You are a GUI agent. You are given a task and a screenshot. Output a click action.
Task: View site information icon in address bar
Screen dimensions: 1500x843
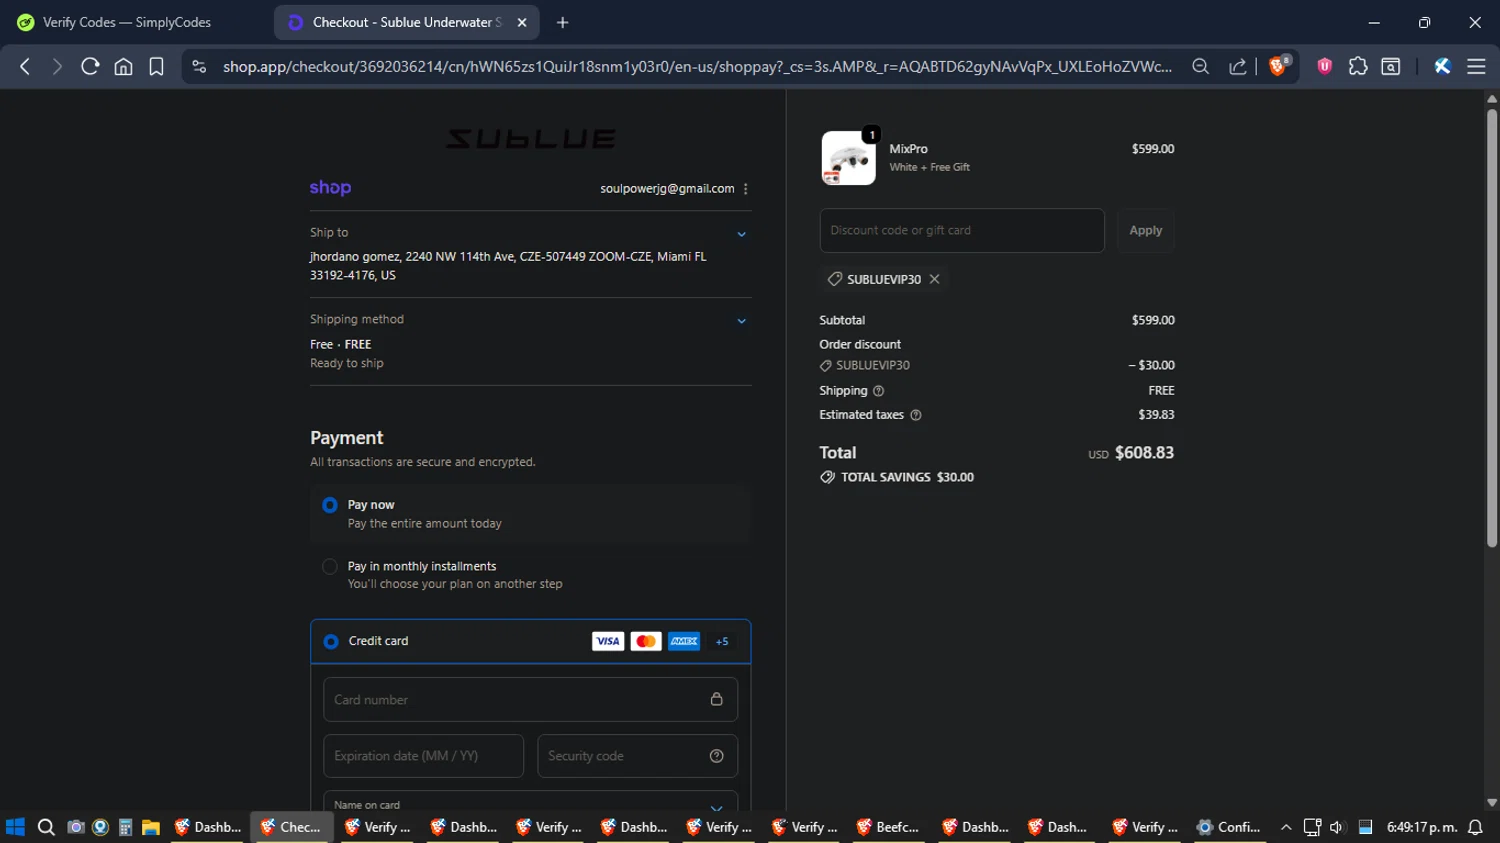tap(199, 66)
